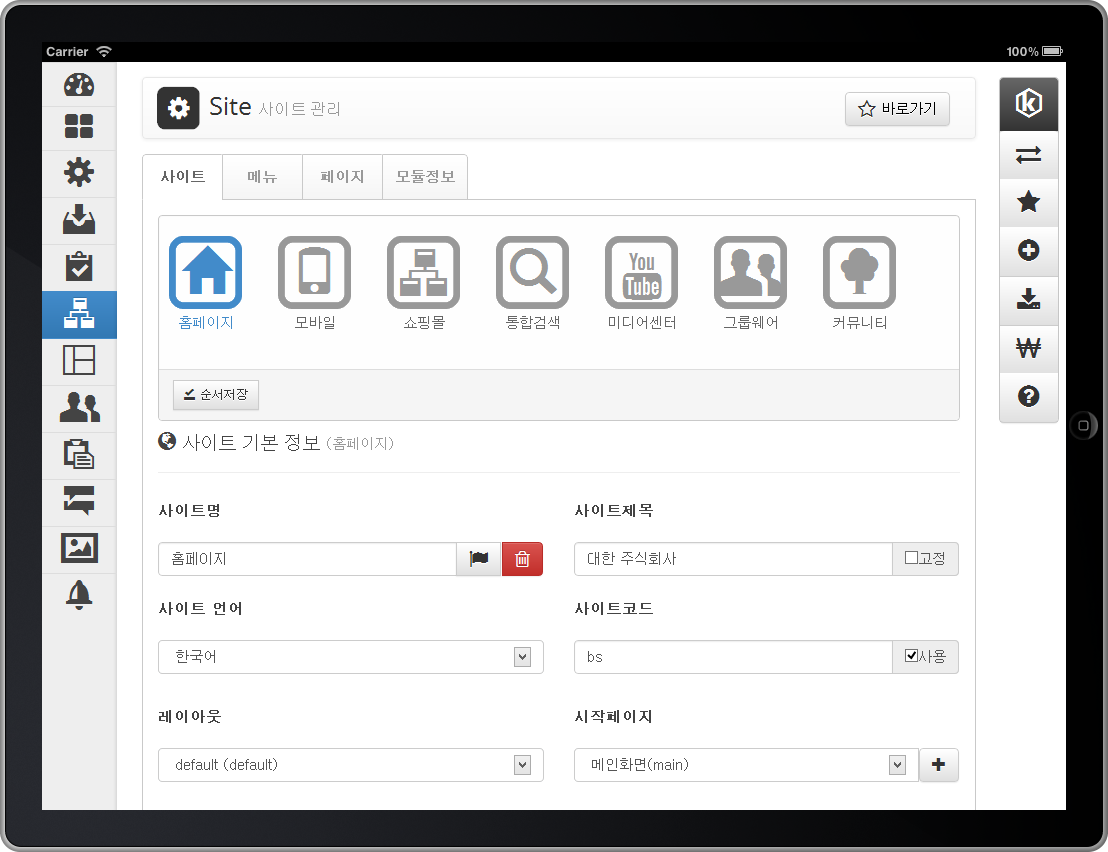Select the 모바일 site icon
Viewport: 1108px width, 852px height.
click(x=314, y=272)
